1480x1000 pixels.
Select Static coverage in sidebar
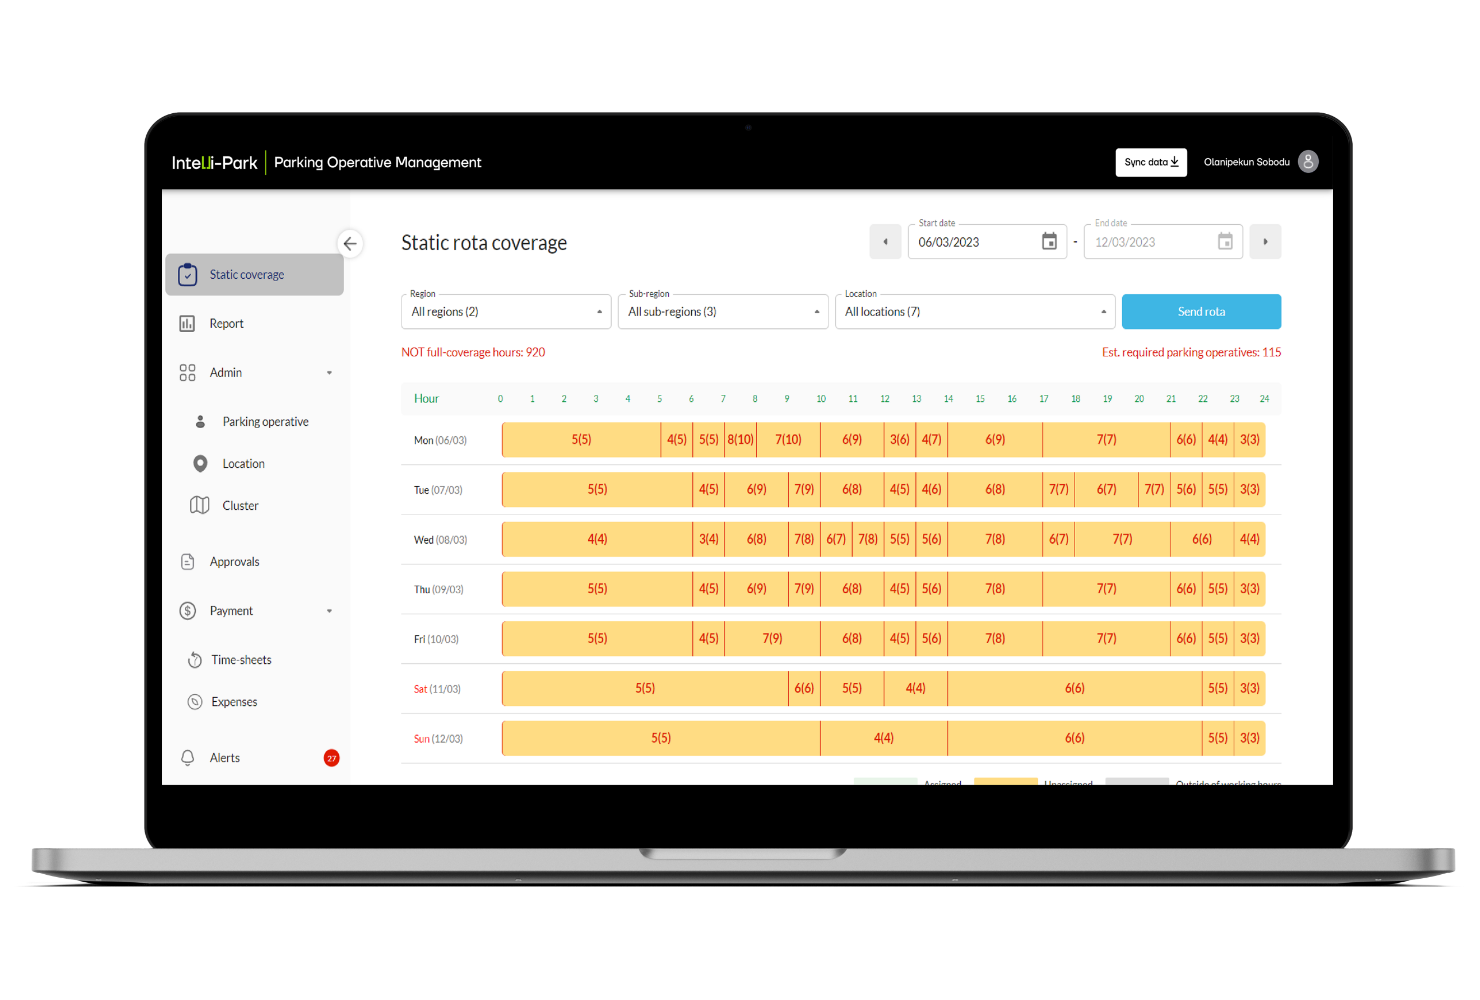click(x=246, y=275)
